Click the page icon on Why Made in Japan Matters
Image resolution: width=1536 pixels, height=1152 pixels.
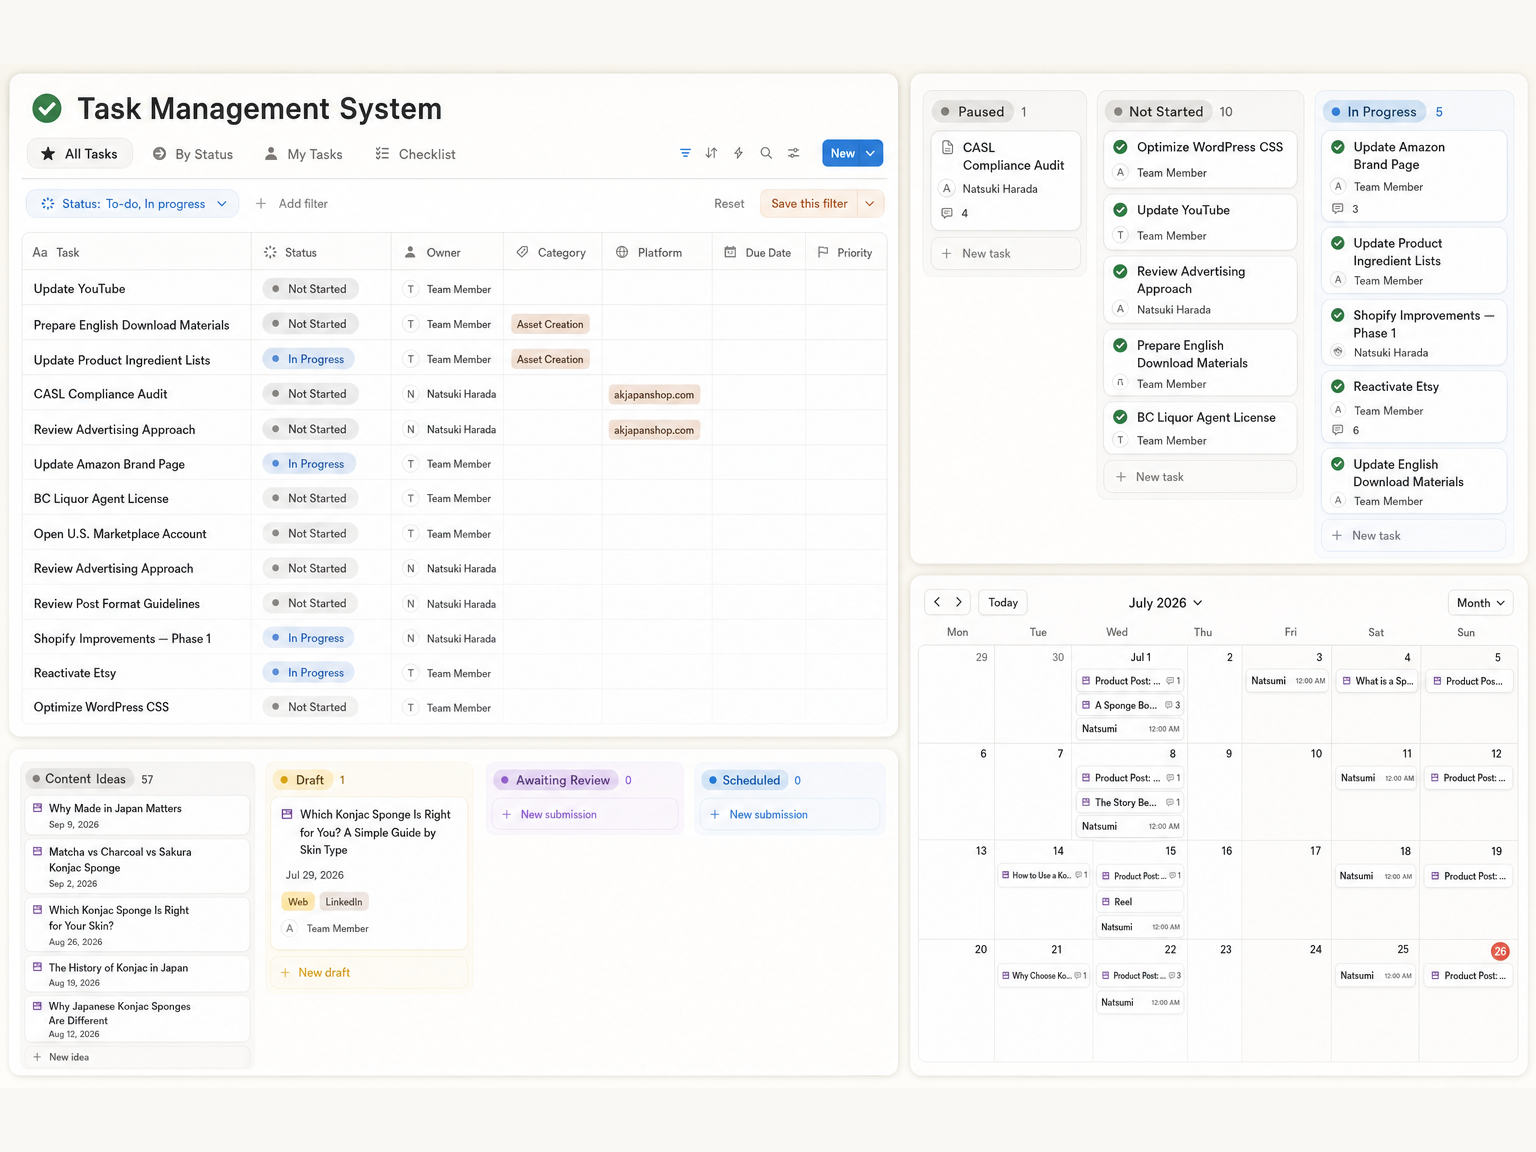38,808
